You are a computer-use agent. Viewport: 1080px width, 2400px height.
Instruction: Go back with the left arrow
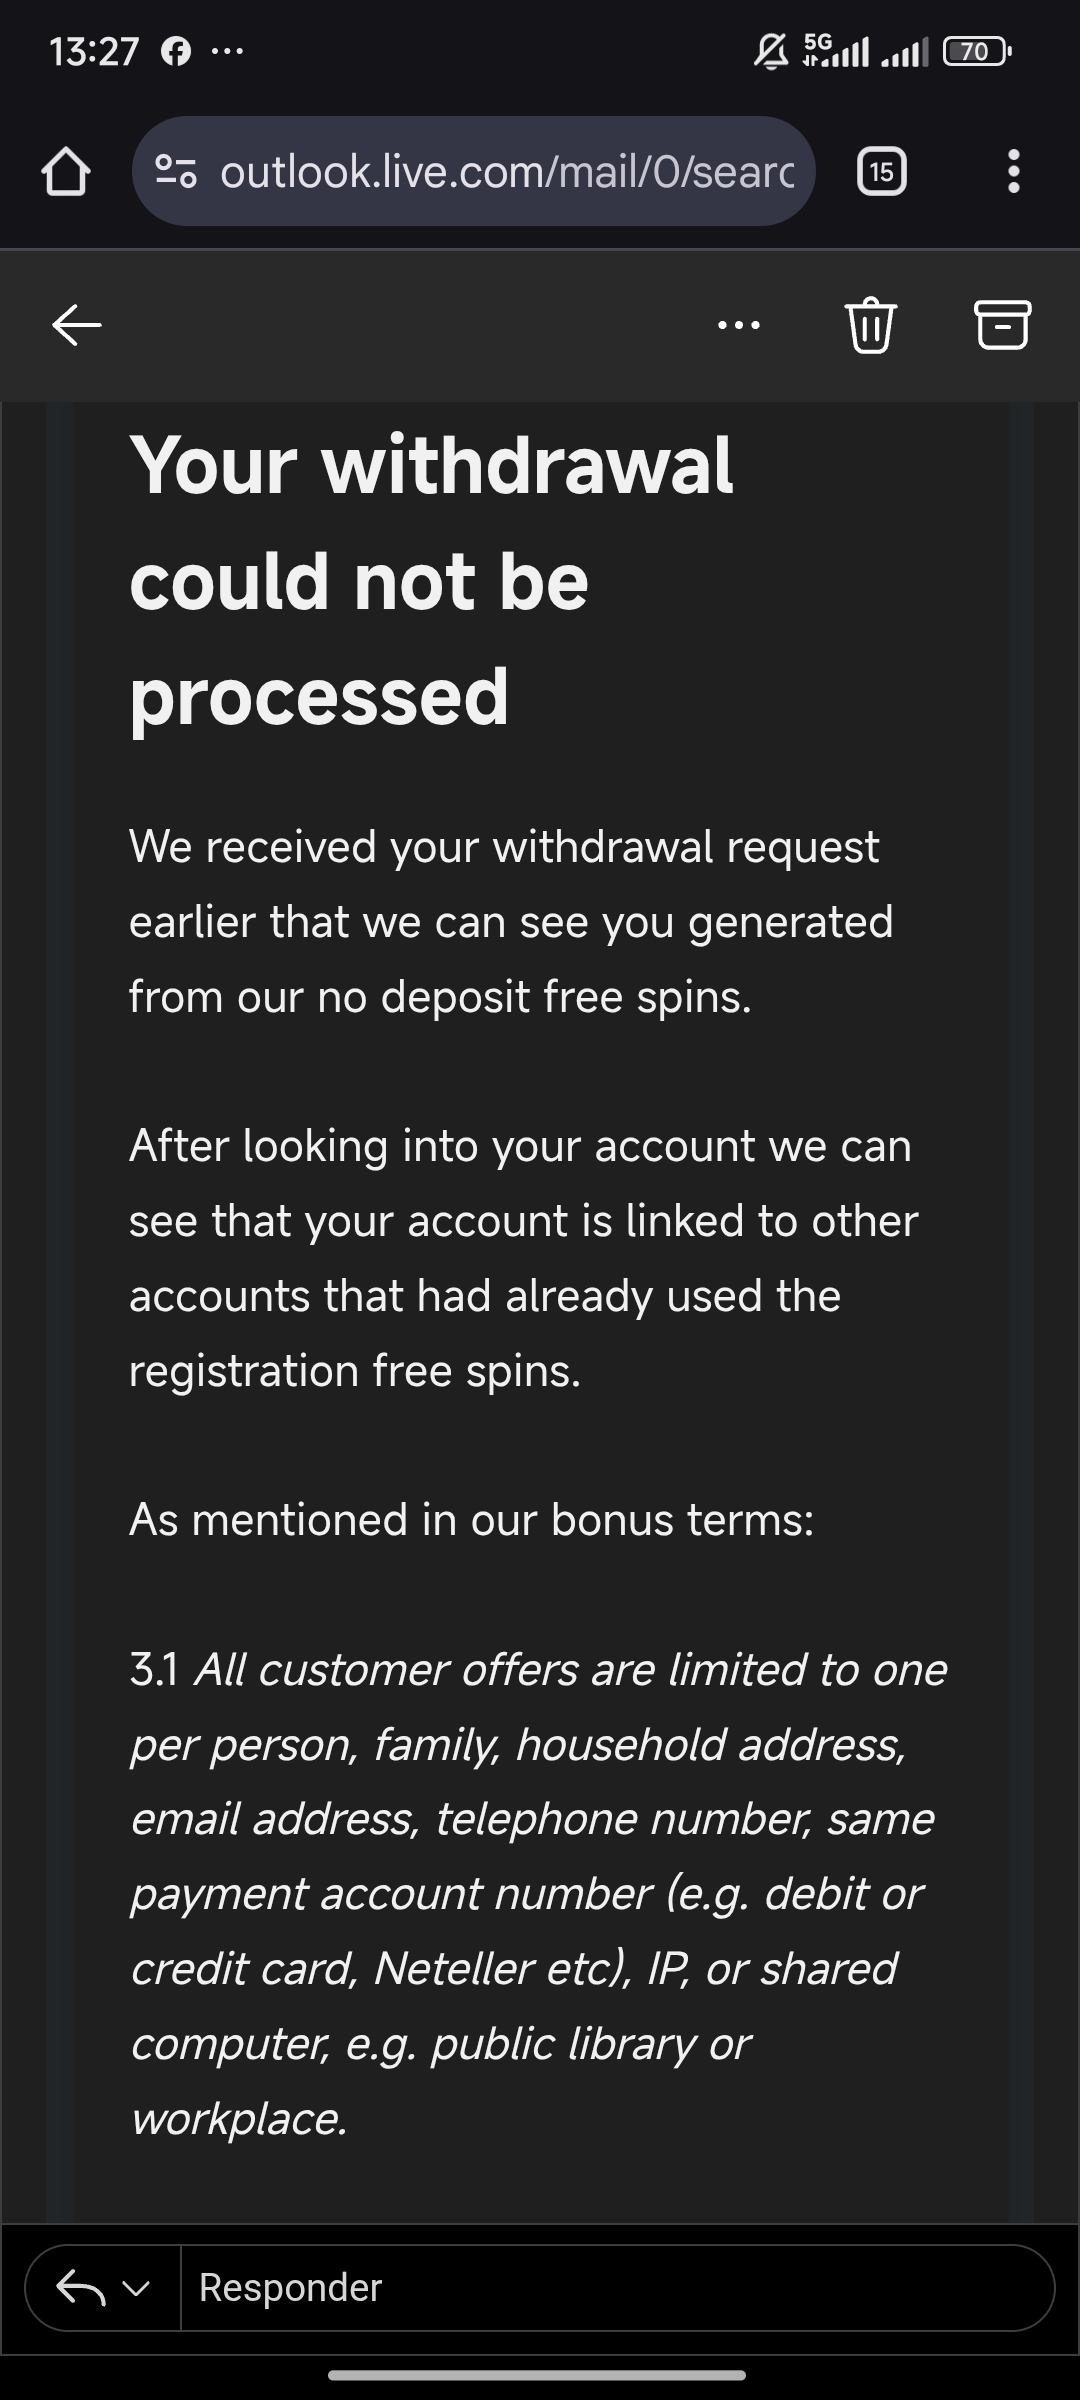[x=77, y=325]
